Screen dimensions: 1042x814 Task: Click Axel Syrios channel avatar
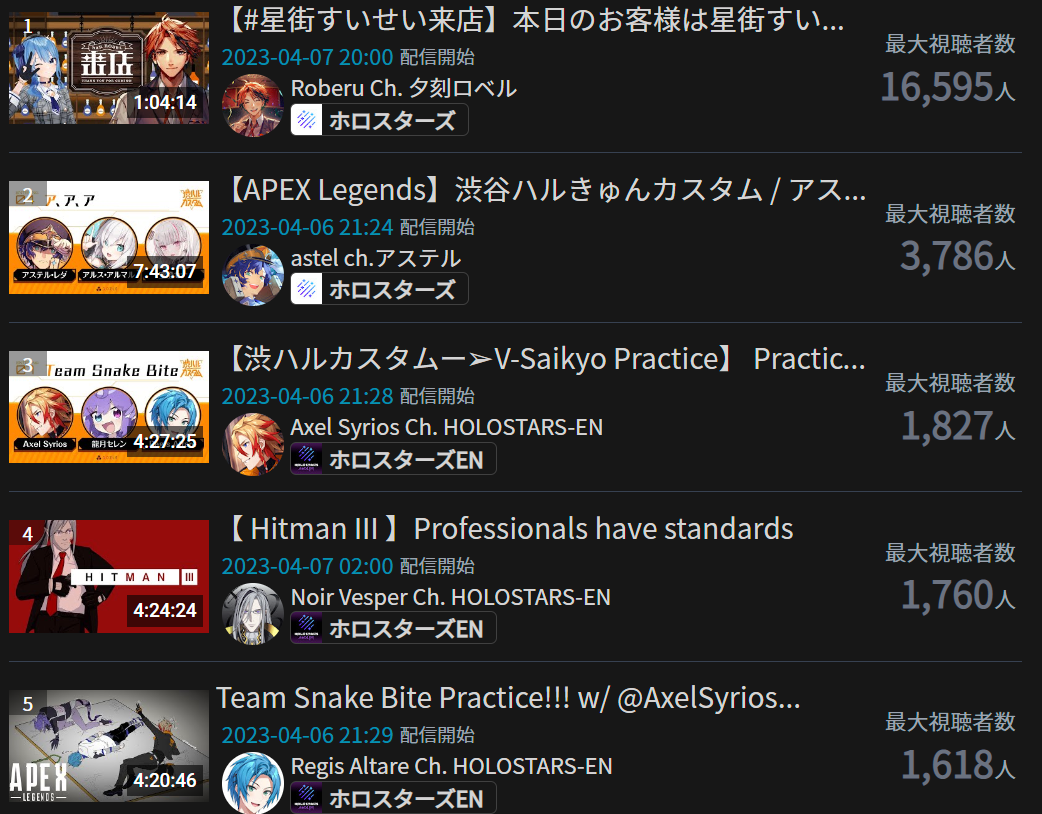coord(253,445)
